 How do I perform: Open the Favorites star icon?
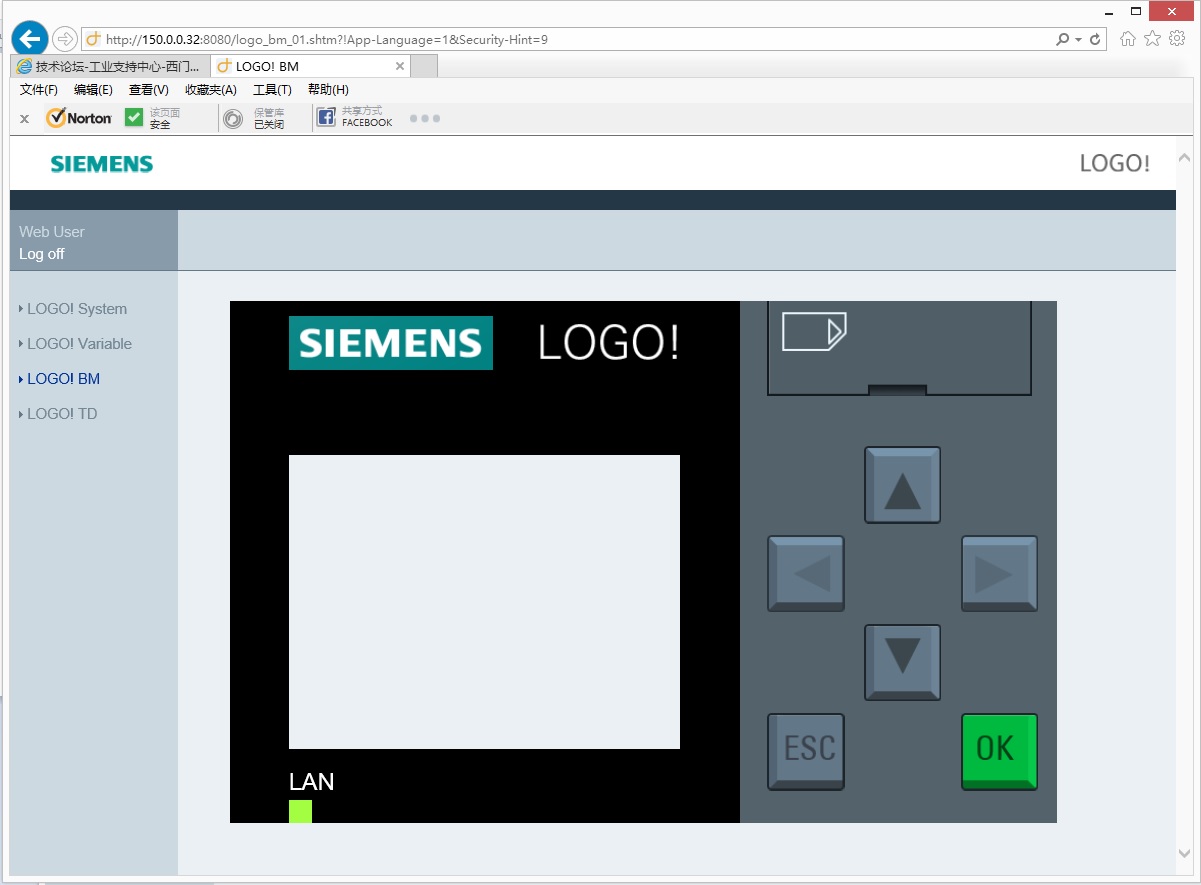[x=1152, y=39]
